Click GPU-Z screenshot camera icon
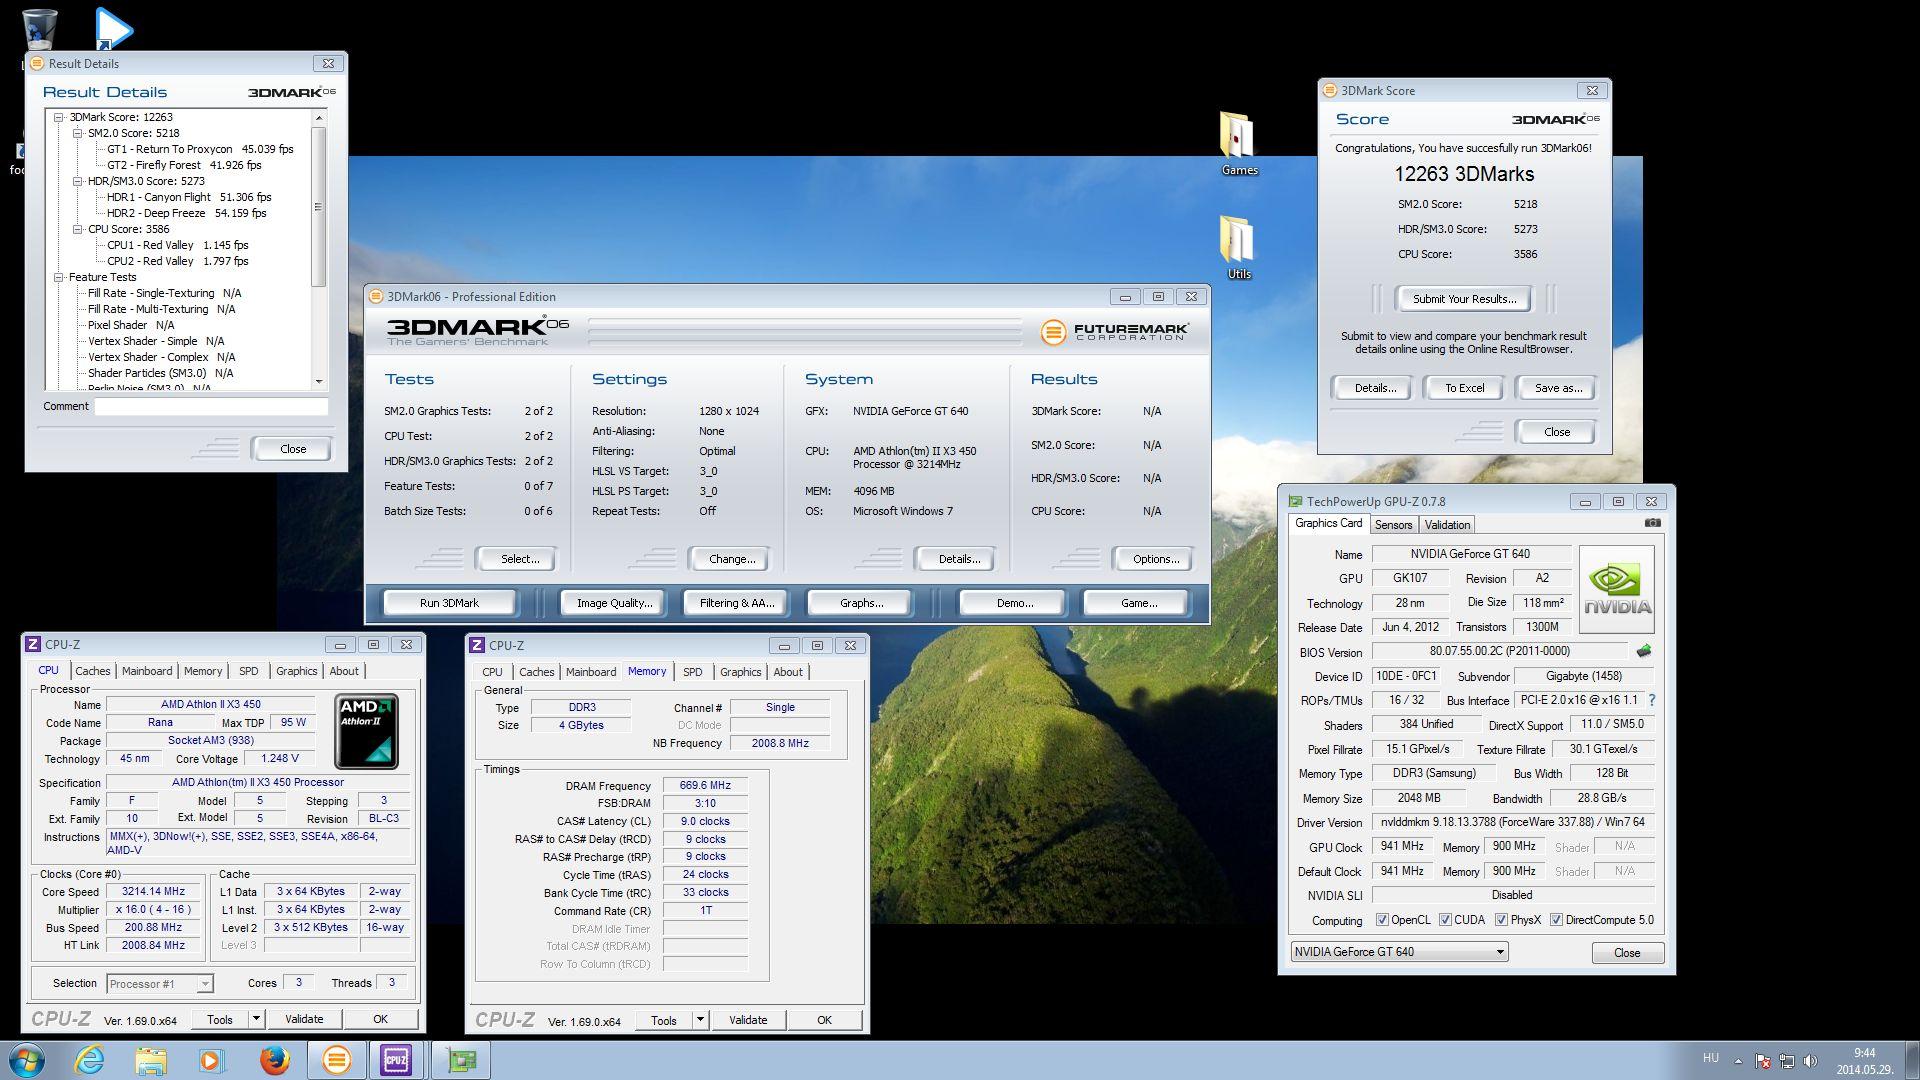 pos(1652,523)
